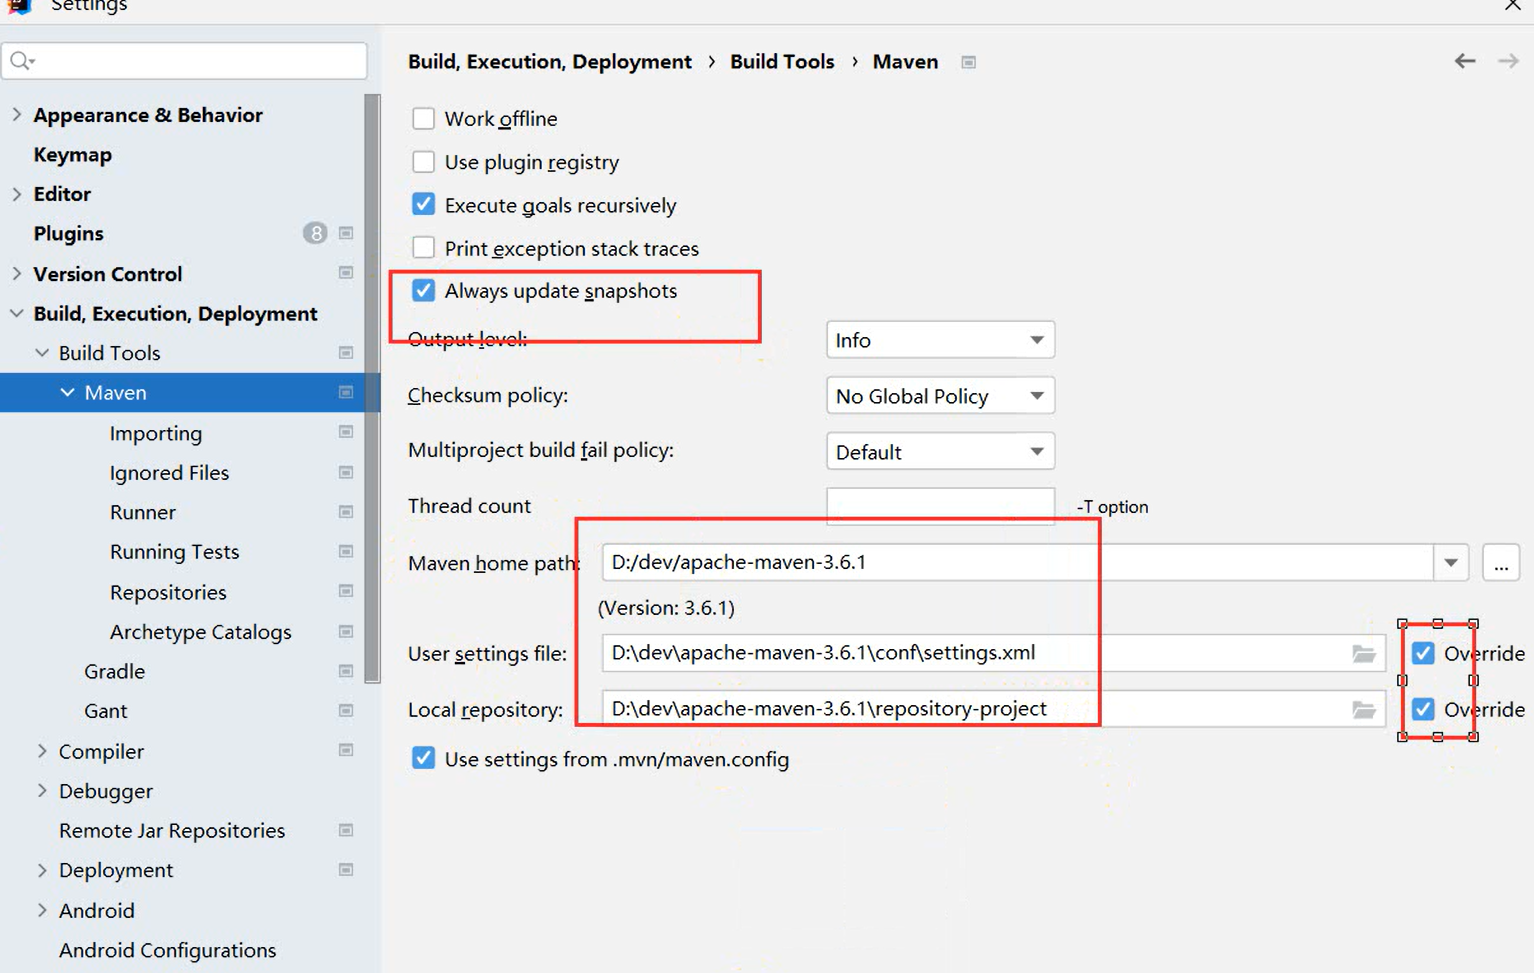Click the settings search input field

coord(185,61)
